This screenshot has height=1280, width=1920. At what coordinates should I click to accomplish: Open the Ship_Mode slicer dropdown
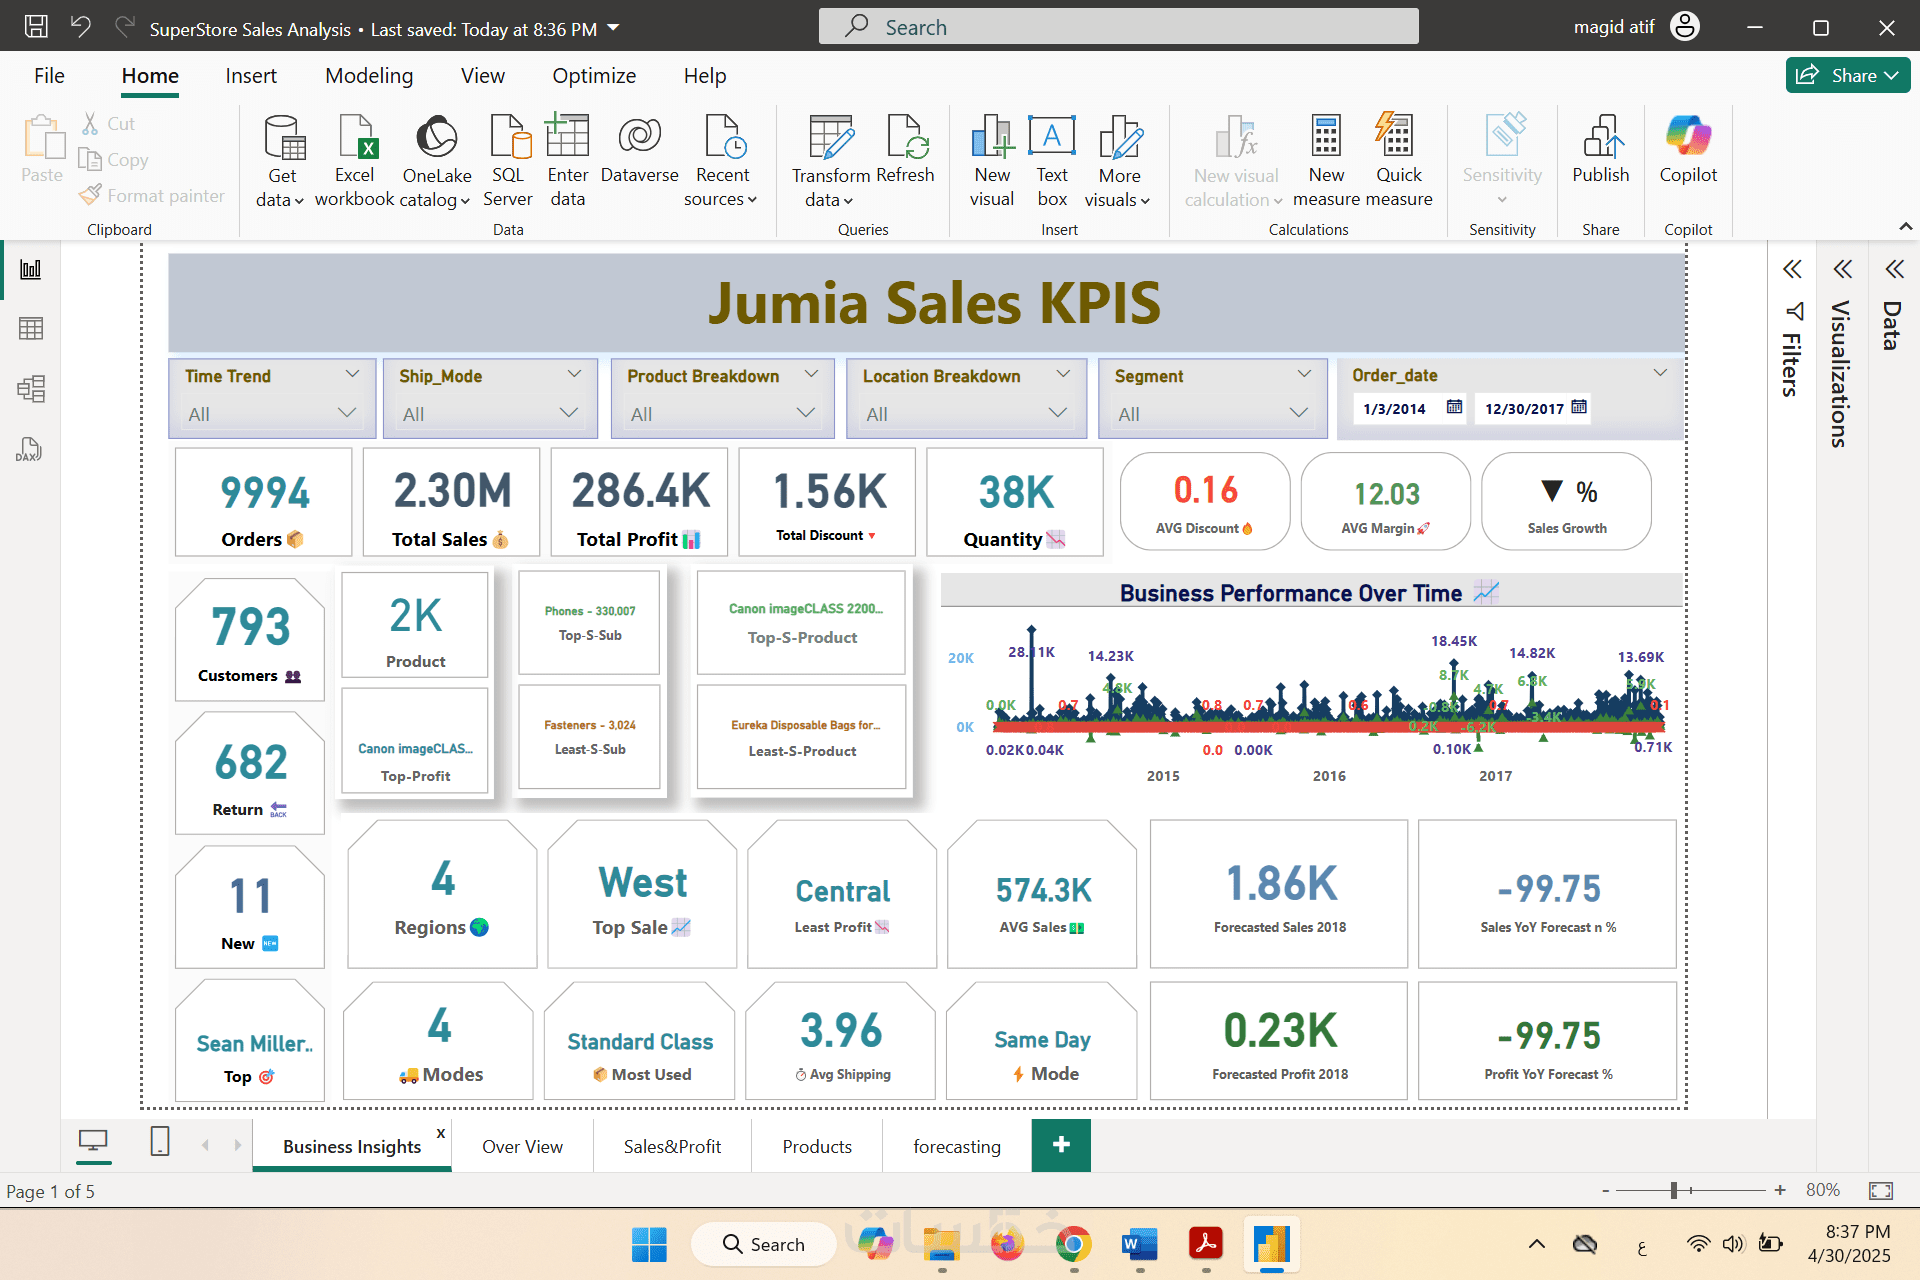point(568,413)
